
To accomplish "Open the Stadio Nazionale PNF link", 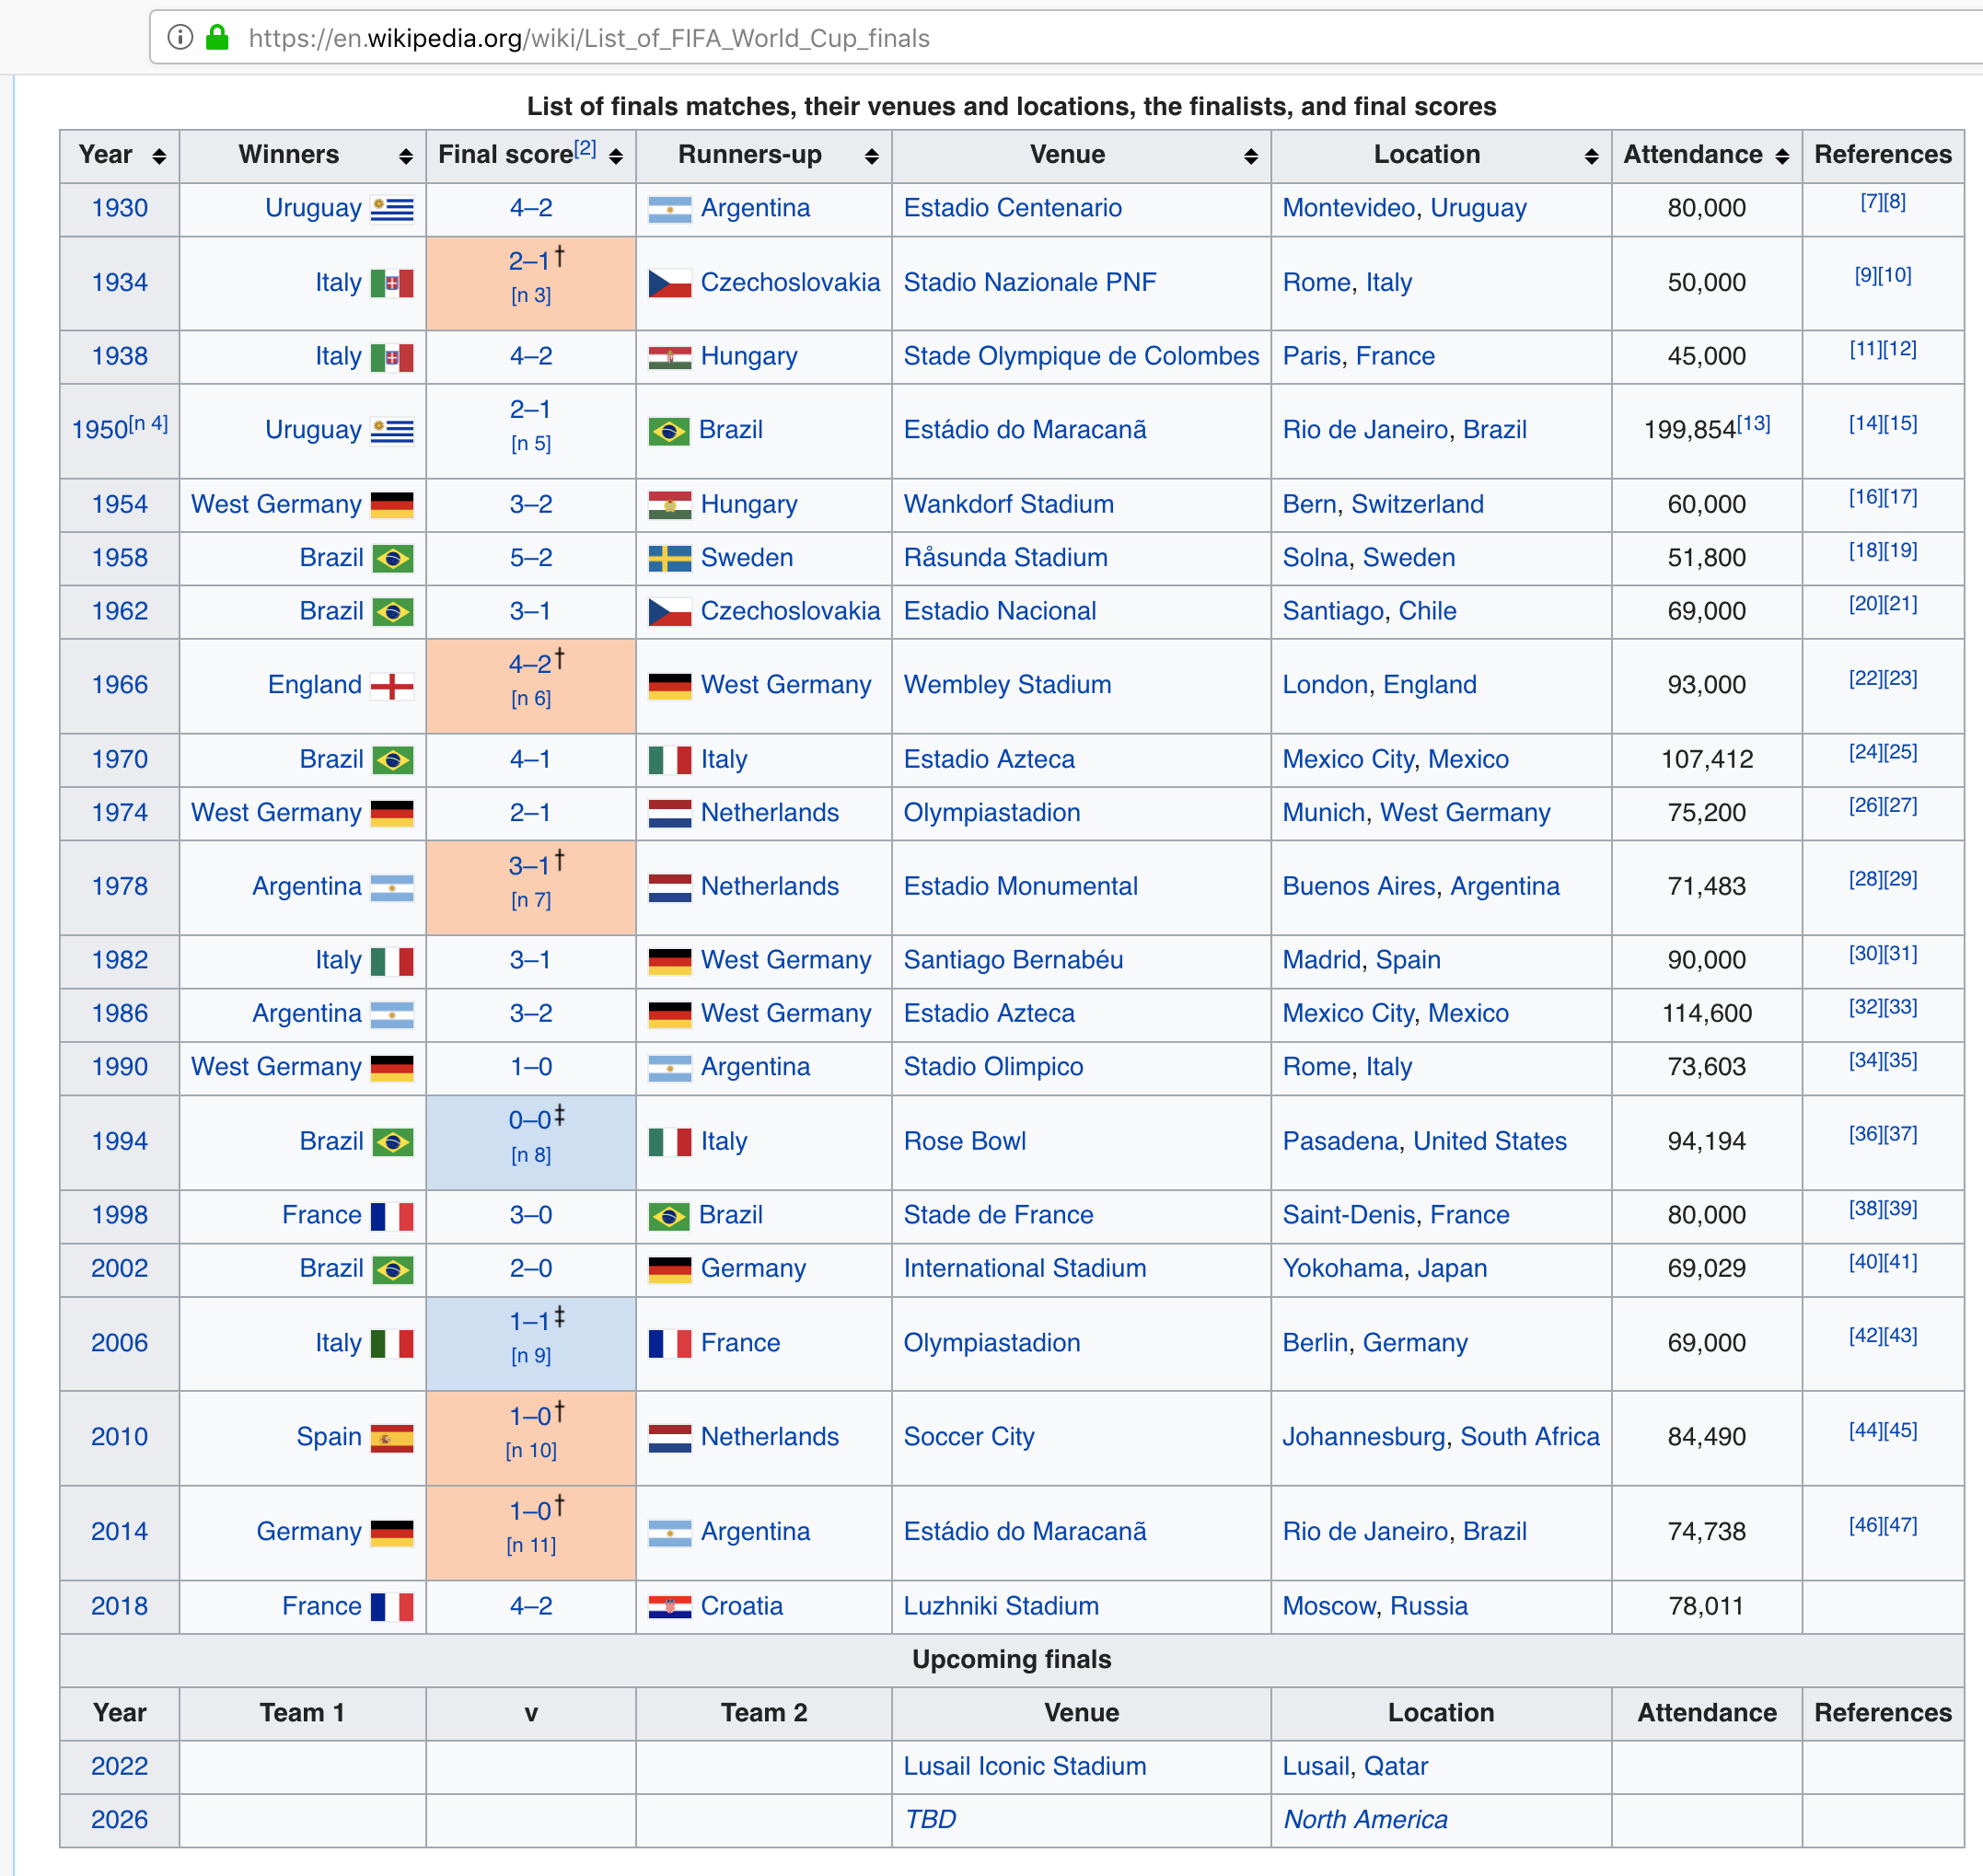I will [x=1029, y=282].
